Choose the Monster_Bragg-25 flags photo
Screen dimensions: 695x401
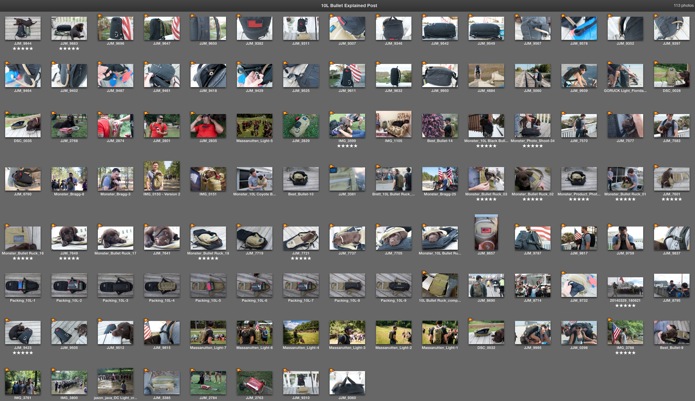pyautogui.click(x=440, y=179)
